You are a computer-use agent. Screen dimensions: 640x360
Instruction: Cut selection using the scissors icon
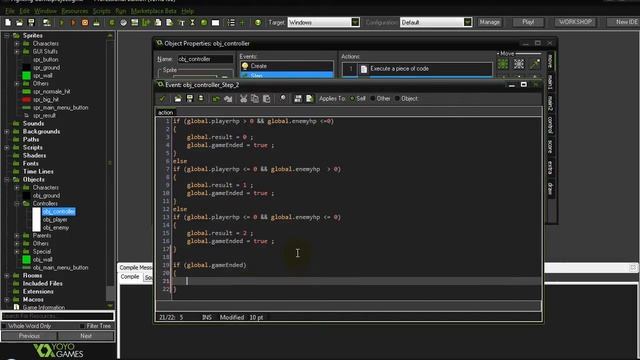click(243, 98)
